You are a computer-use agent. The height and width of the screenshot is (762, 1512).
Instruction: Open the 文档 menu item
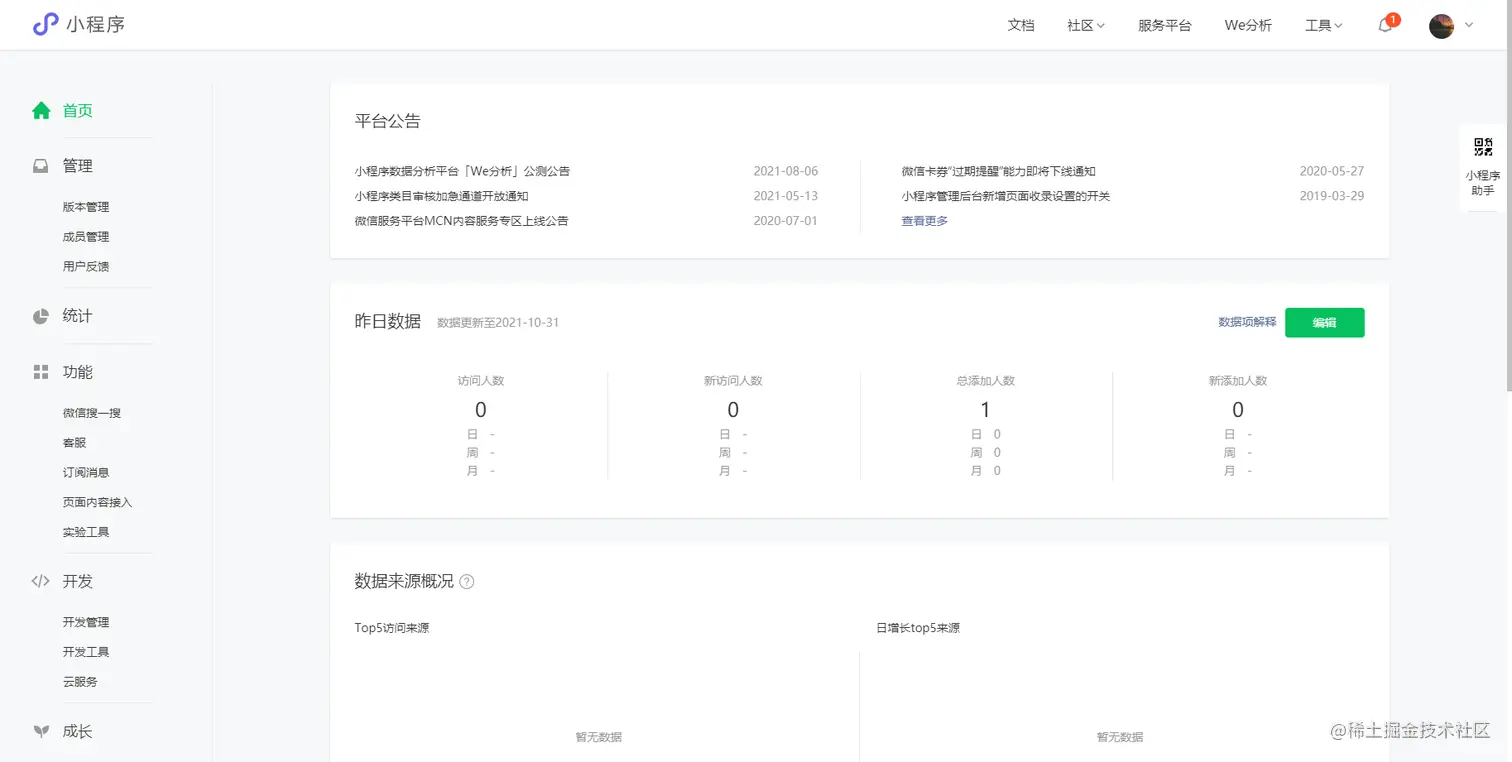click(x=1021, y=26)
